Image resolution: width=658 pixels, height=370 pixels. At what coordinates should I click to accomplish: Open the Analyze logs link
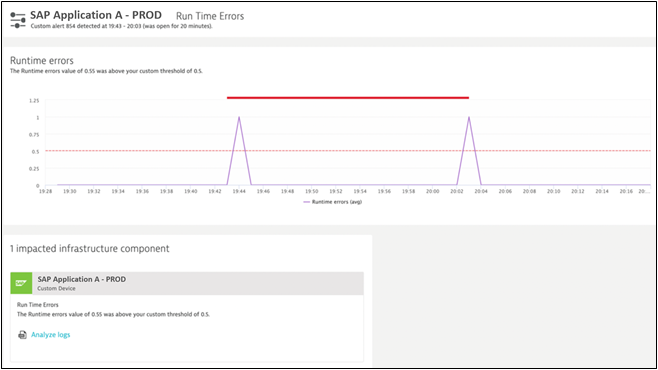tap(50, 335)
